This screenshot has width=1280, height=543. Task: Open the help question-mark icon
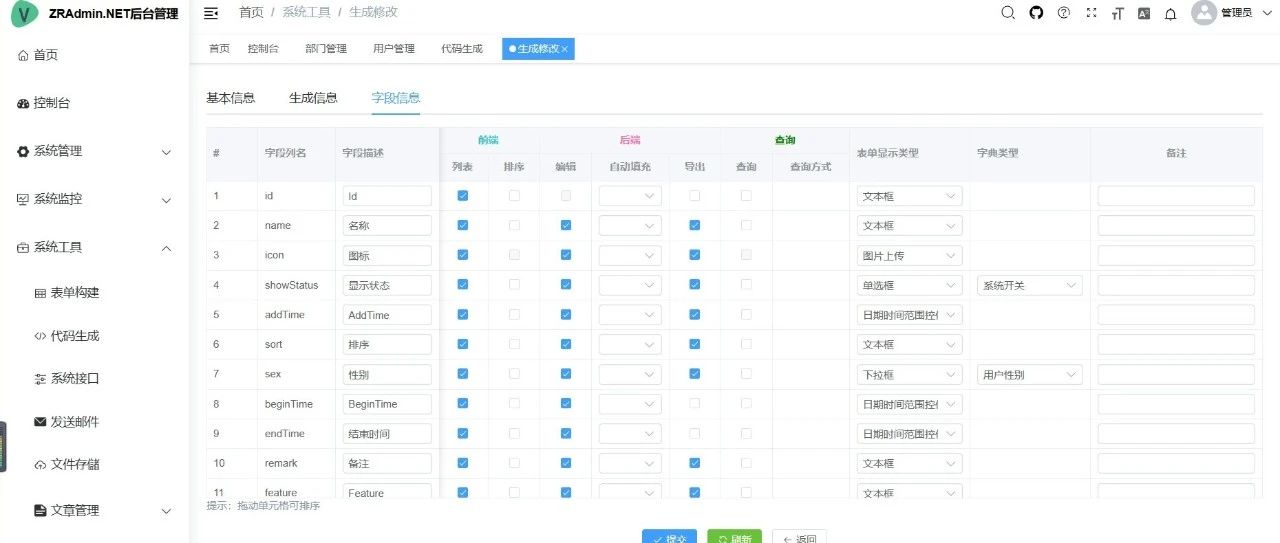pos(1064,13)
